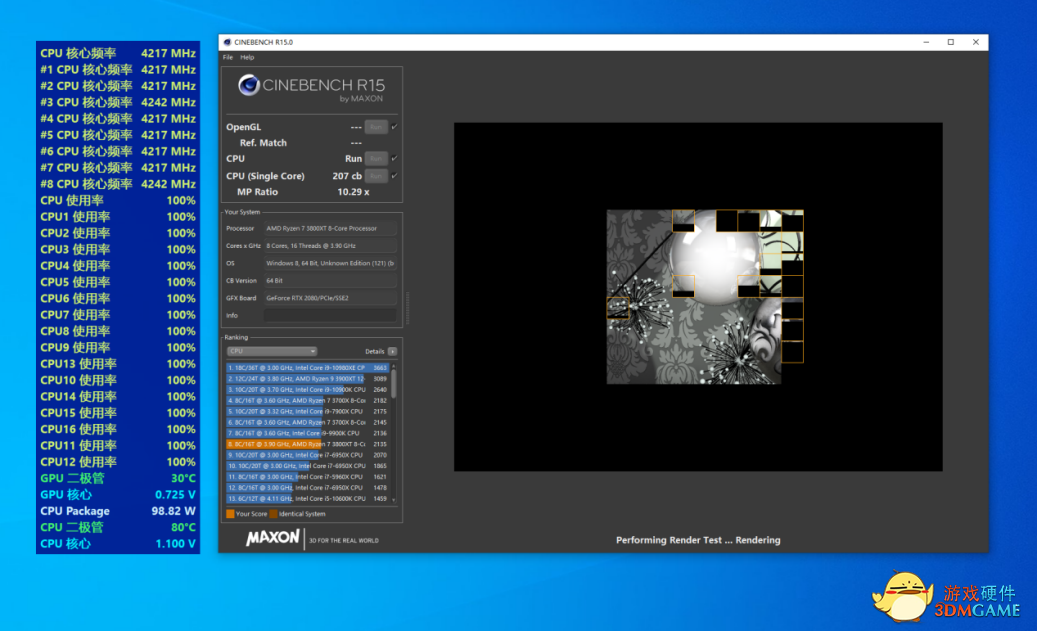The width and height of the screenshot is (1037, 631).
Task: Select ranking row 3 Intel Core i9-10900K
Action: tap(308, 390)
